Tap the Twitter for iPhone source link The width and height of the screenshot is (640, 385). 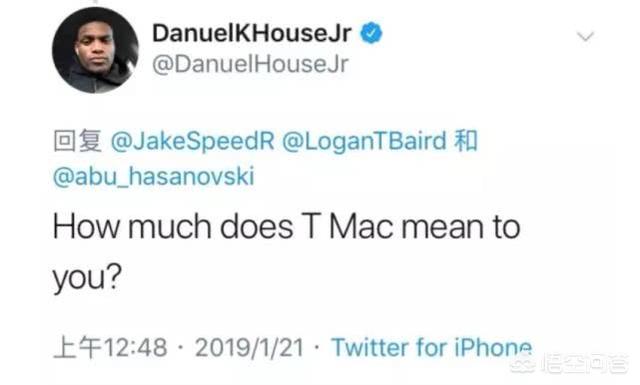[431, 348]
